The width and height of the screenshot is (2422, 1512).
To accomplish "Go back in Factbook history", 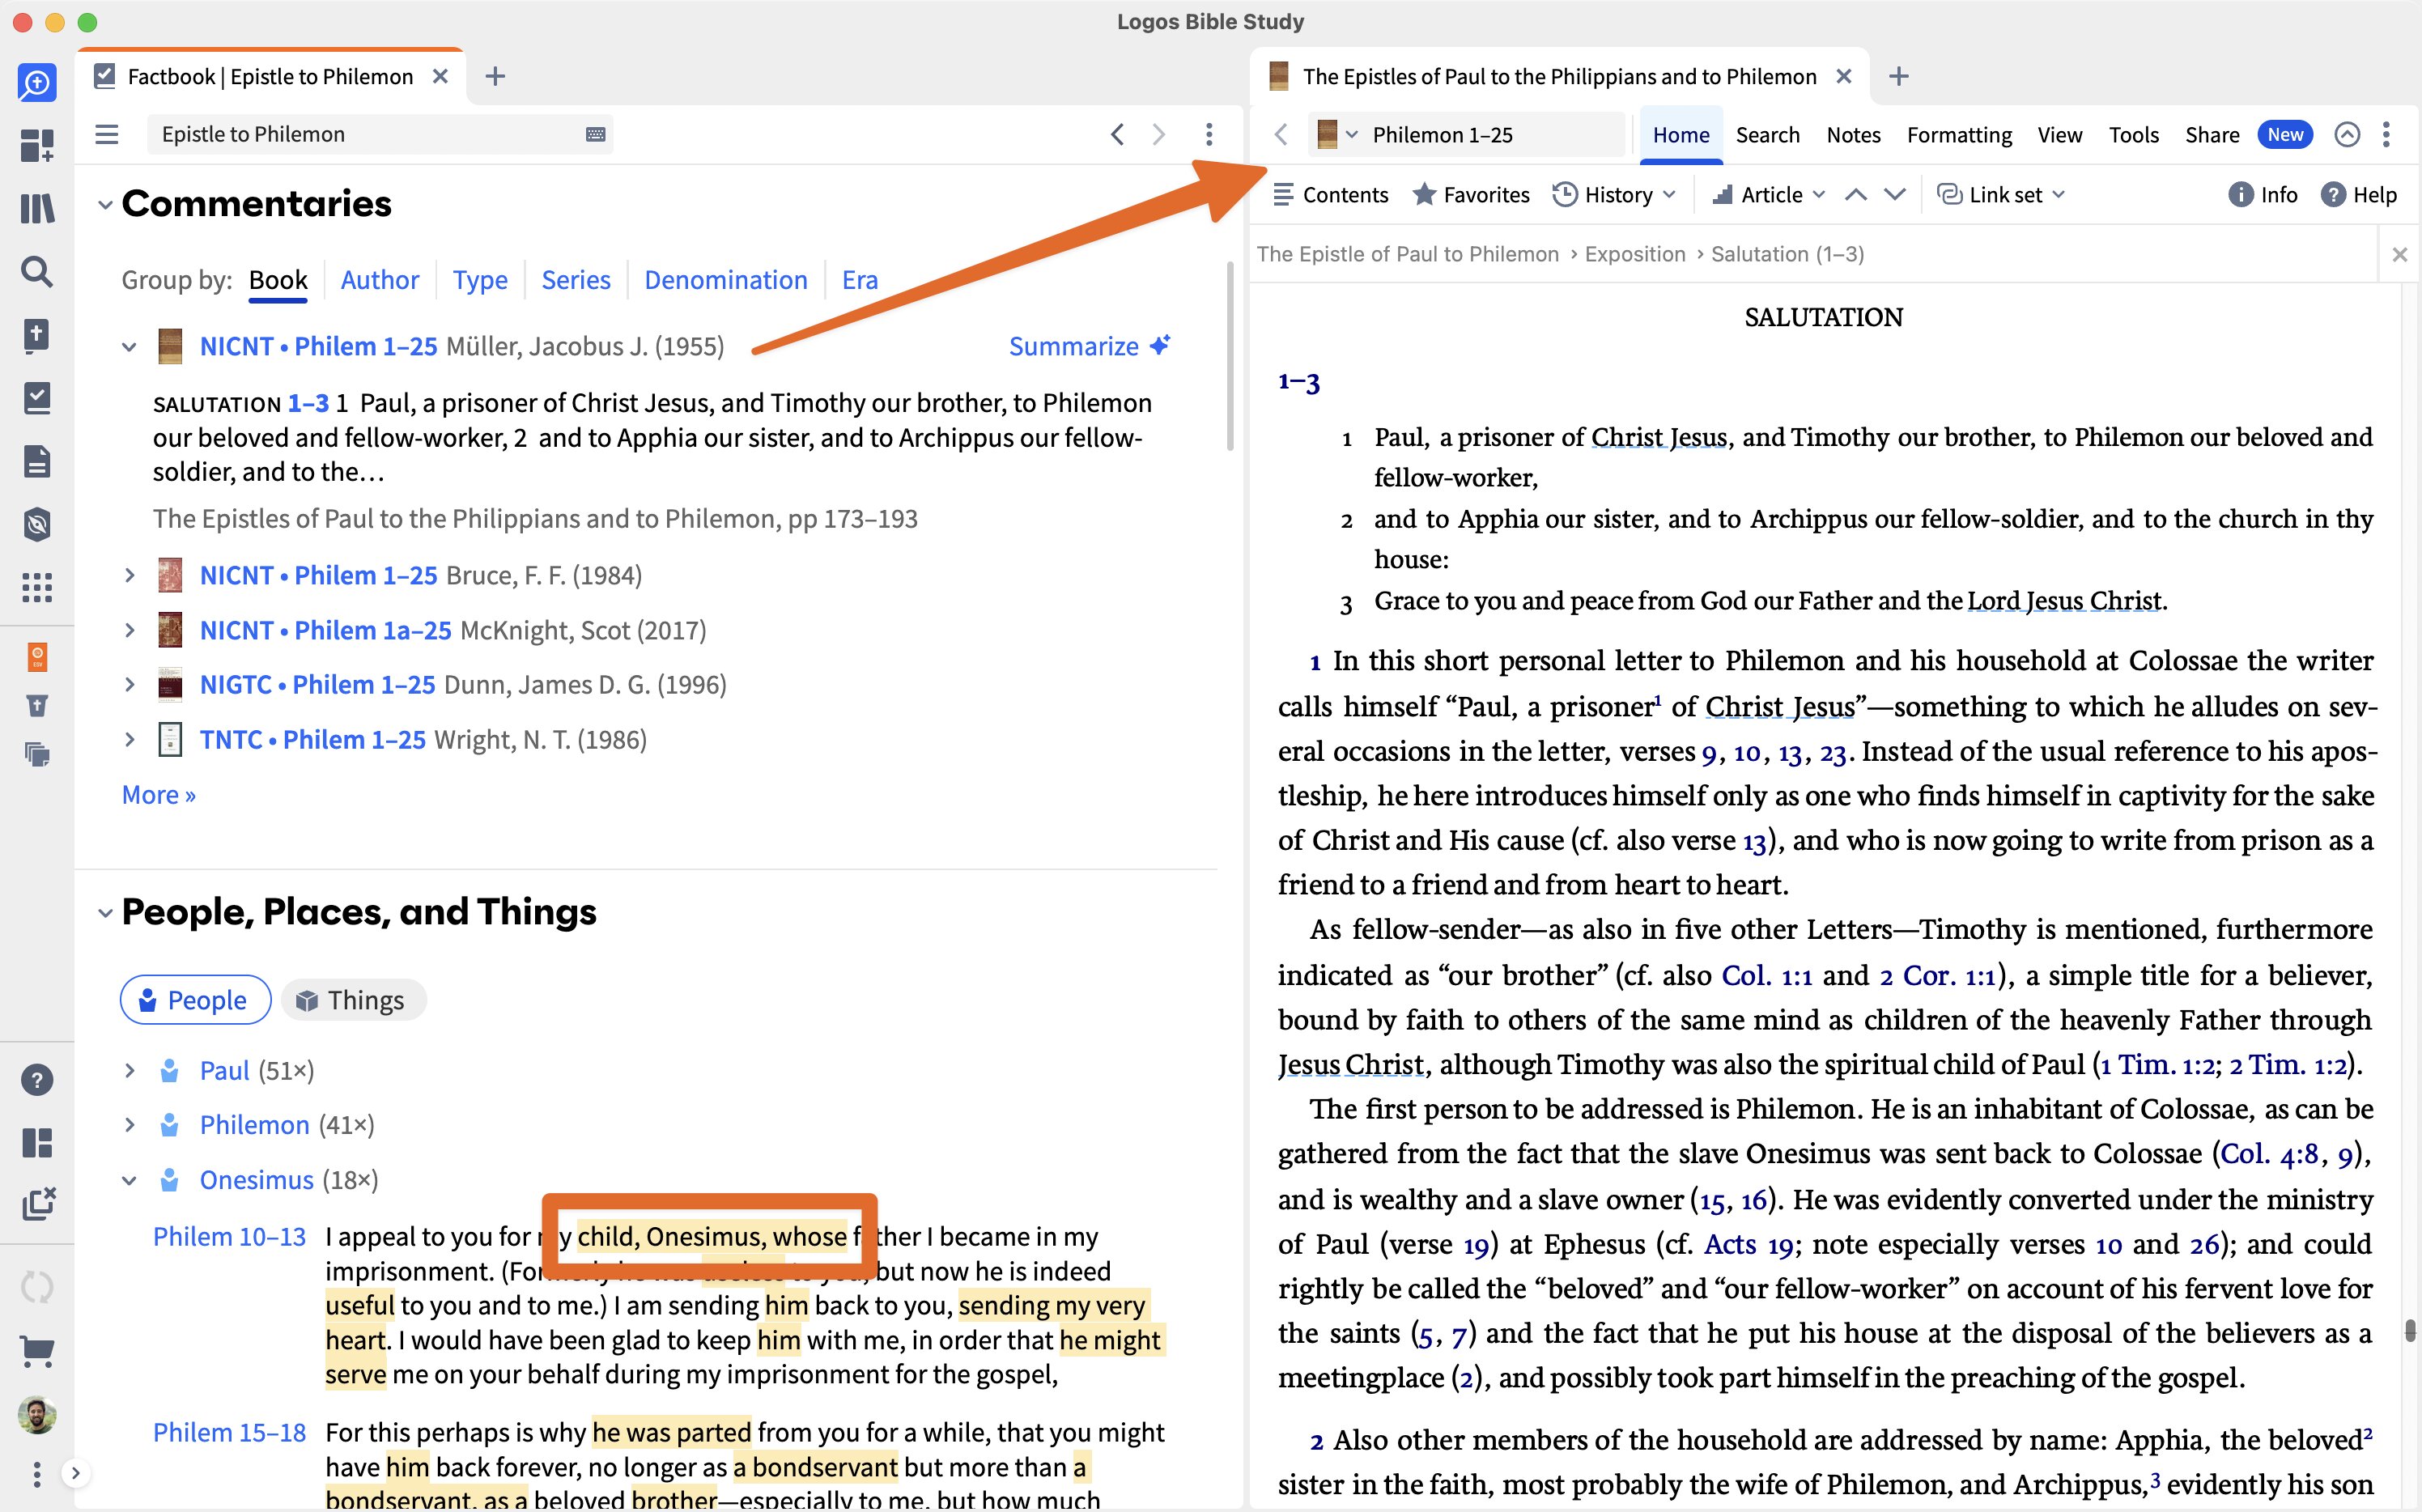I will pyautogui.click(x=1117, y=134).
